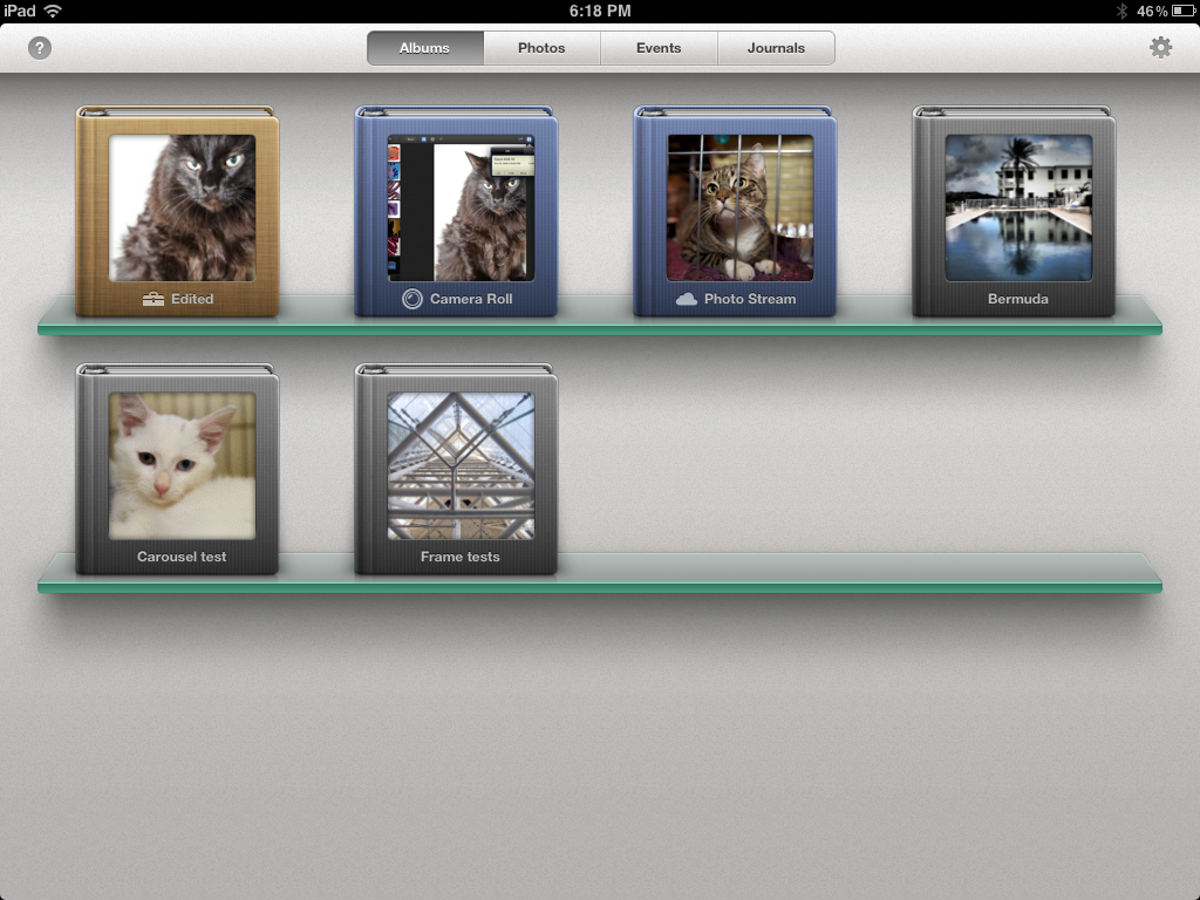Click the toolbox icon on Edited album
Viewport: 1200px width, 900px height.
pyautogui.click(x=153, y=299)
